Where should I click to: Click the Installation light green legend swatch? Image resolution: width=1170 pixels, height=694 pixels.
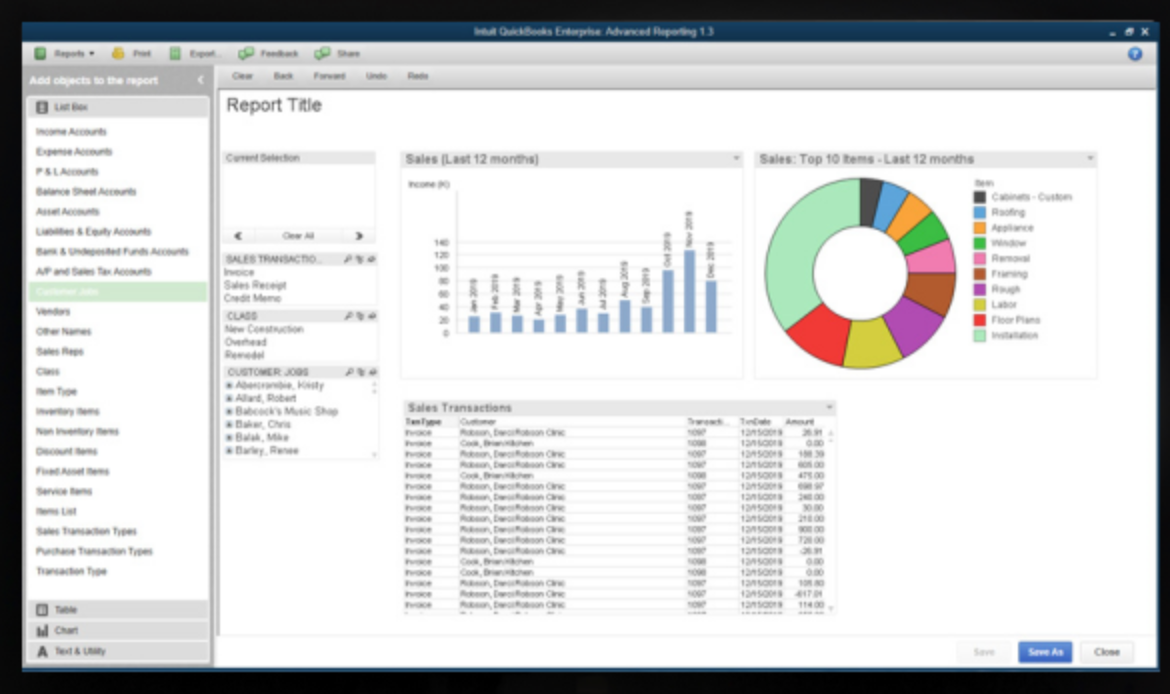click(x=980, y=336)
